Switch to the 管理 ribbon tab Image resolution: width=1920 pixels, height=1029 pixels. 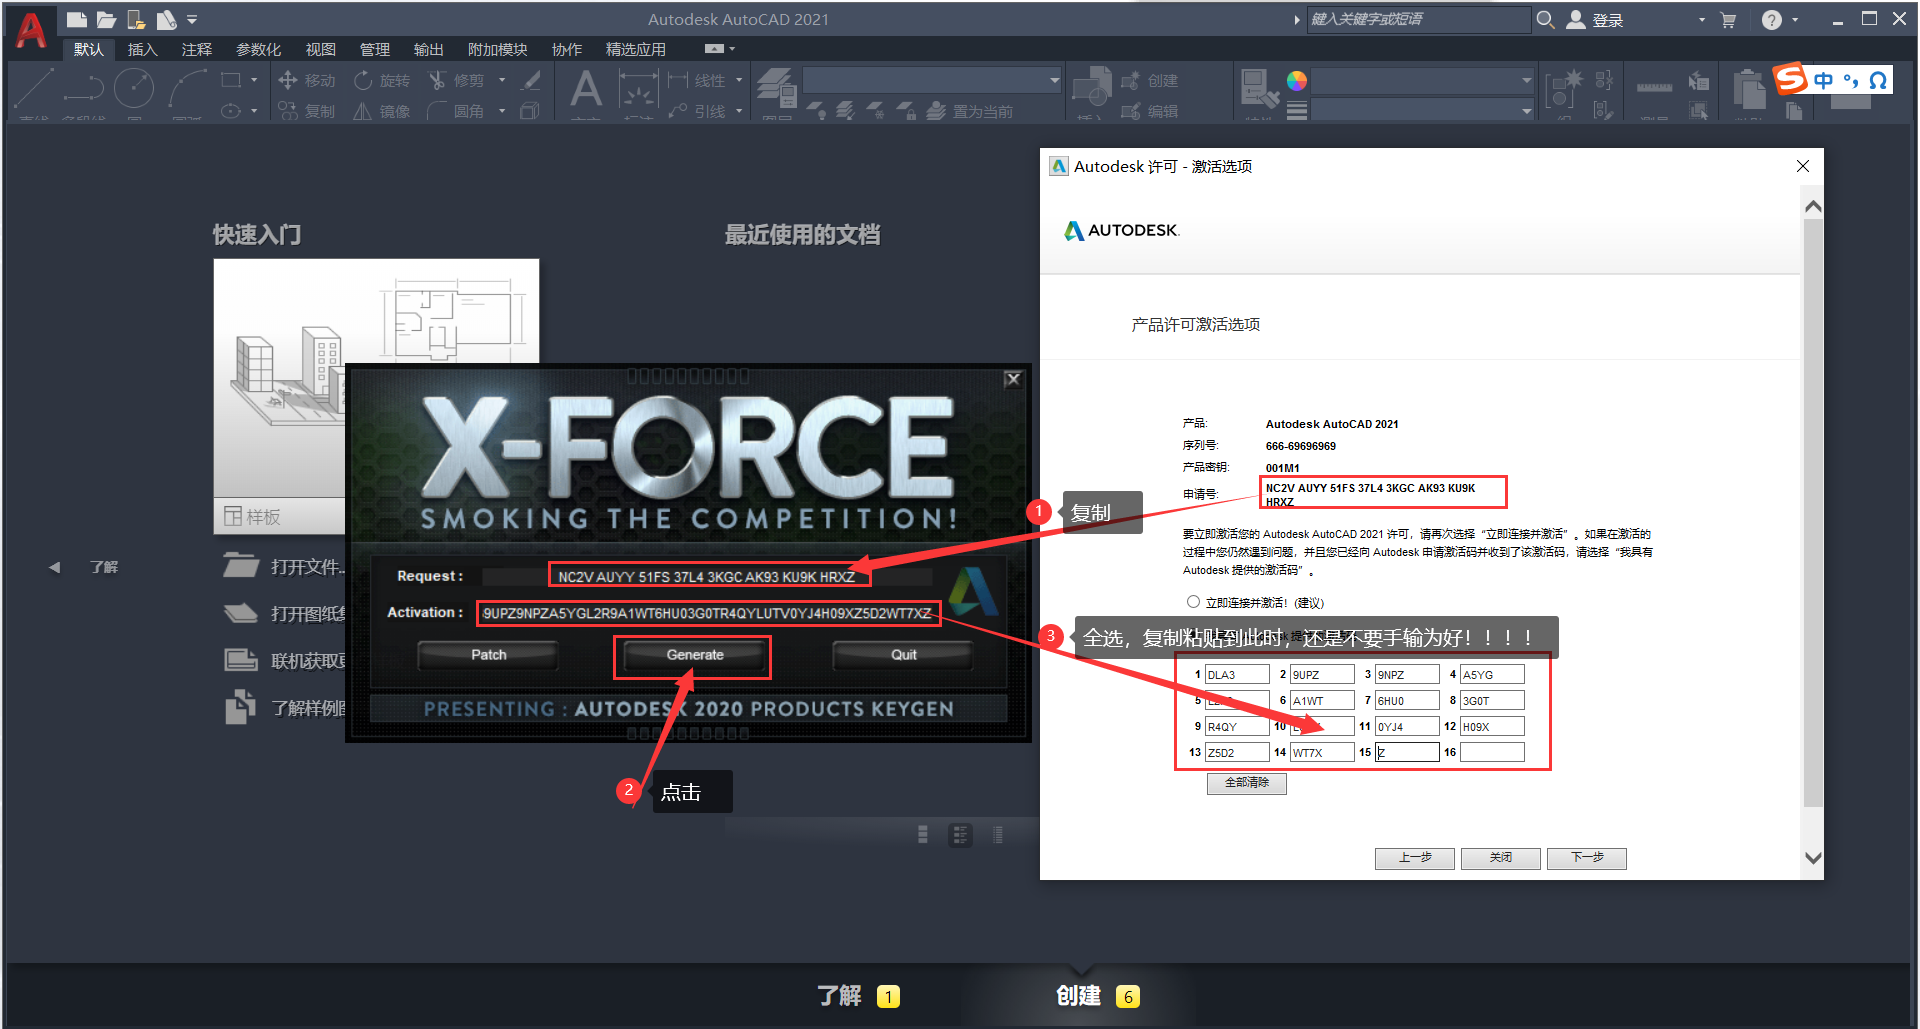point(375,49)
